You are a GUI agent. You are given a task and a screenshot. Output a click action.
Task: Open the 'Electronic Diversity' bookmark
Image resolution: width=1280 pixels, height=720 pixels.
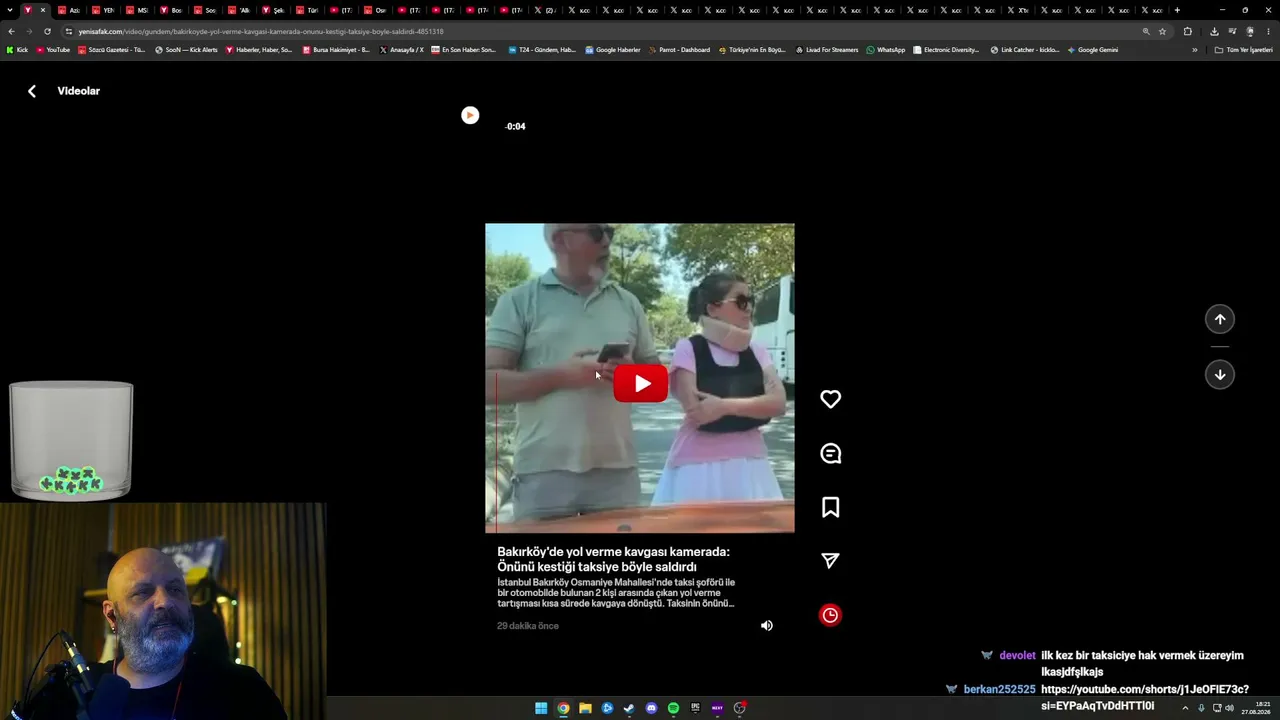coord(946,50)
